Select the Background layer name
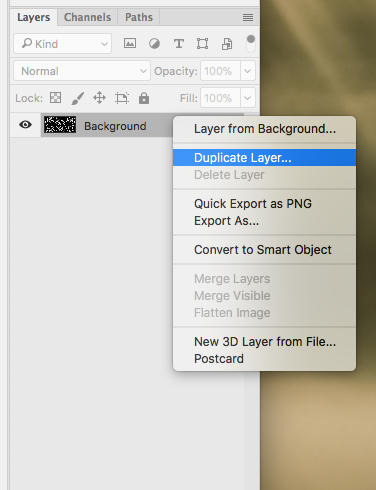This screenshot has width=376, height=490. pyautogui.click(x=115, y=126)
